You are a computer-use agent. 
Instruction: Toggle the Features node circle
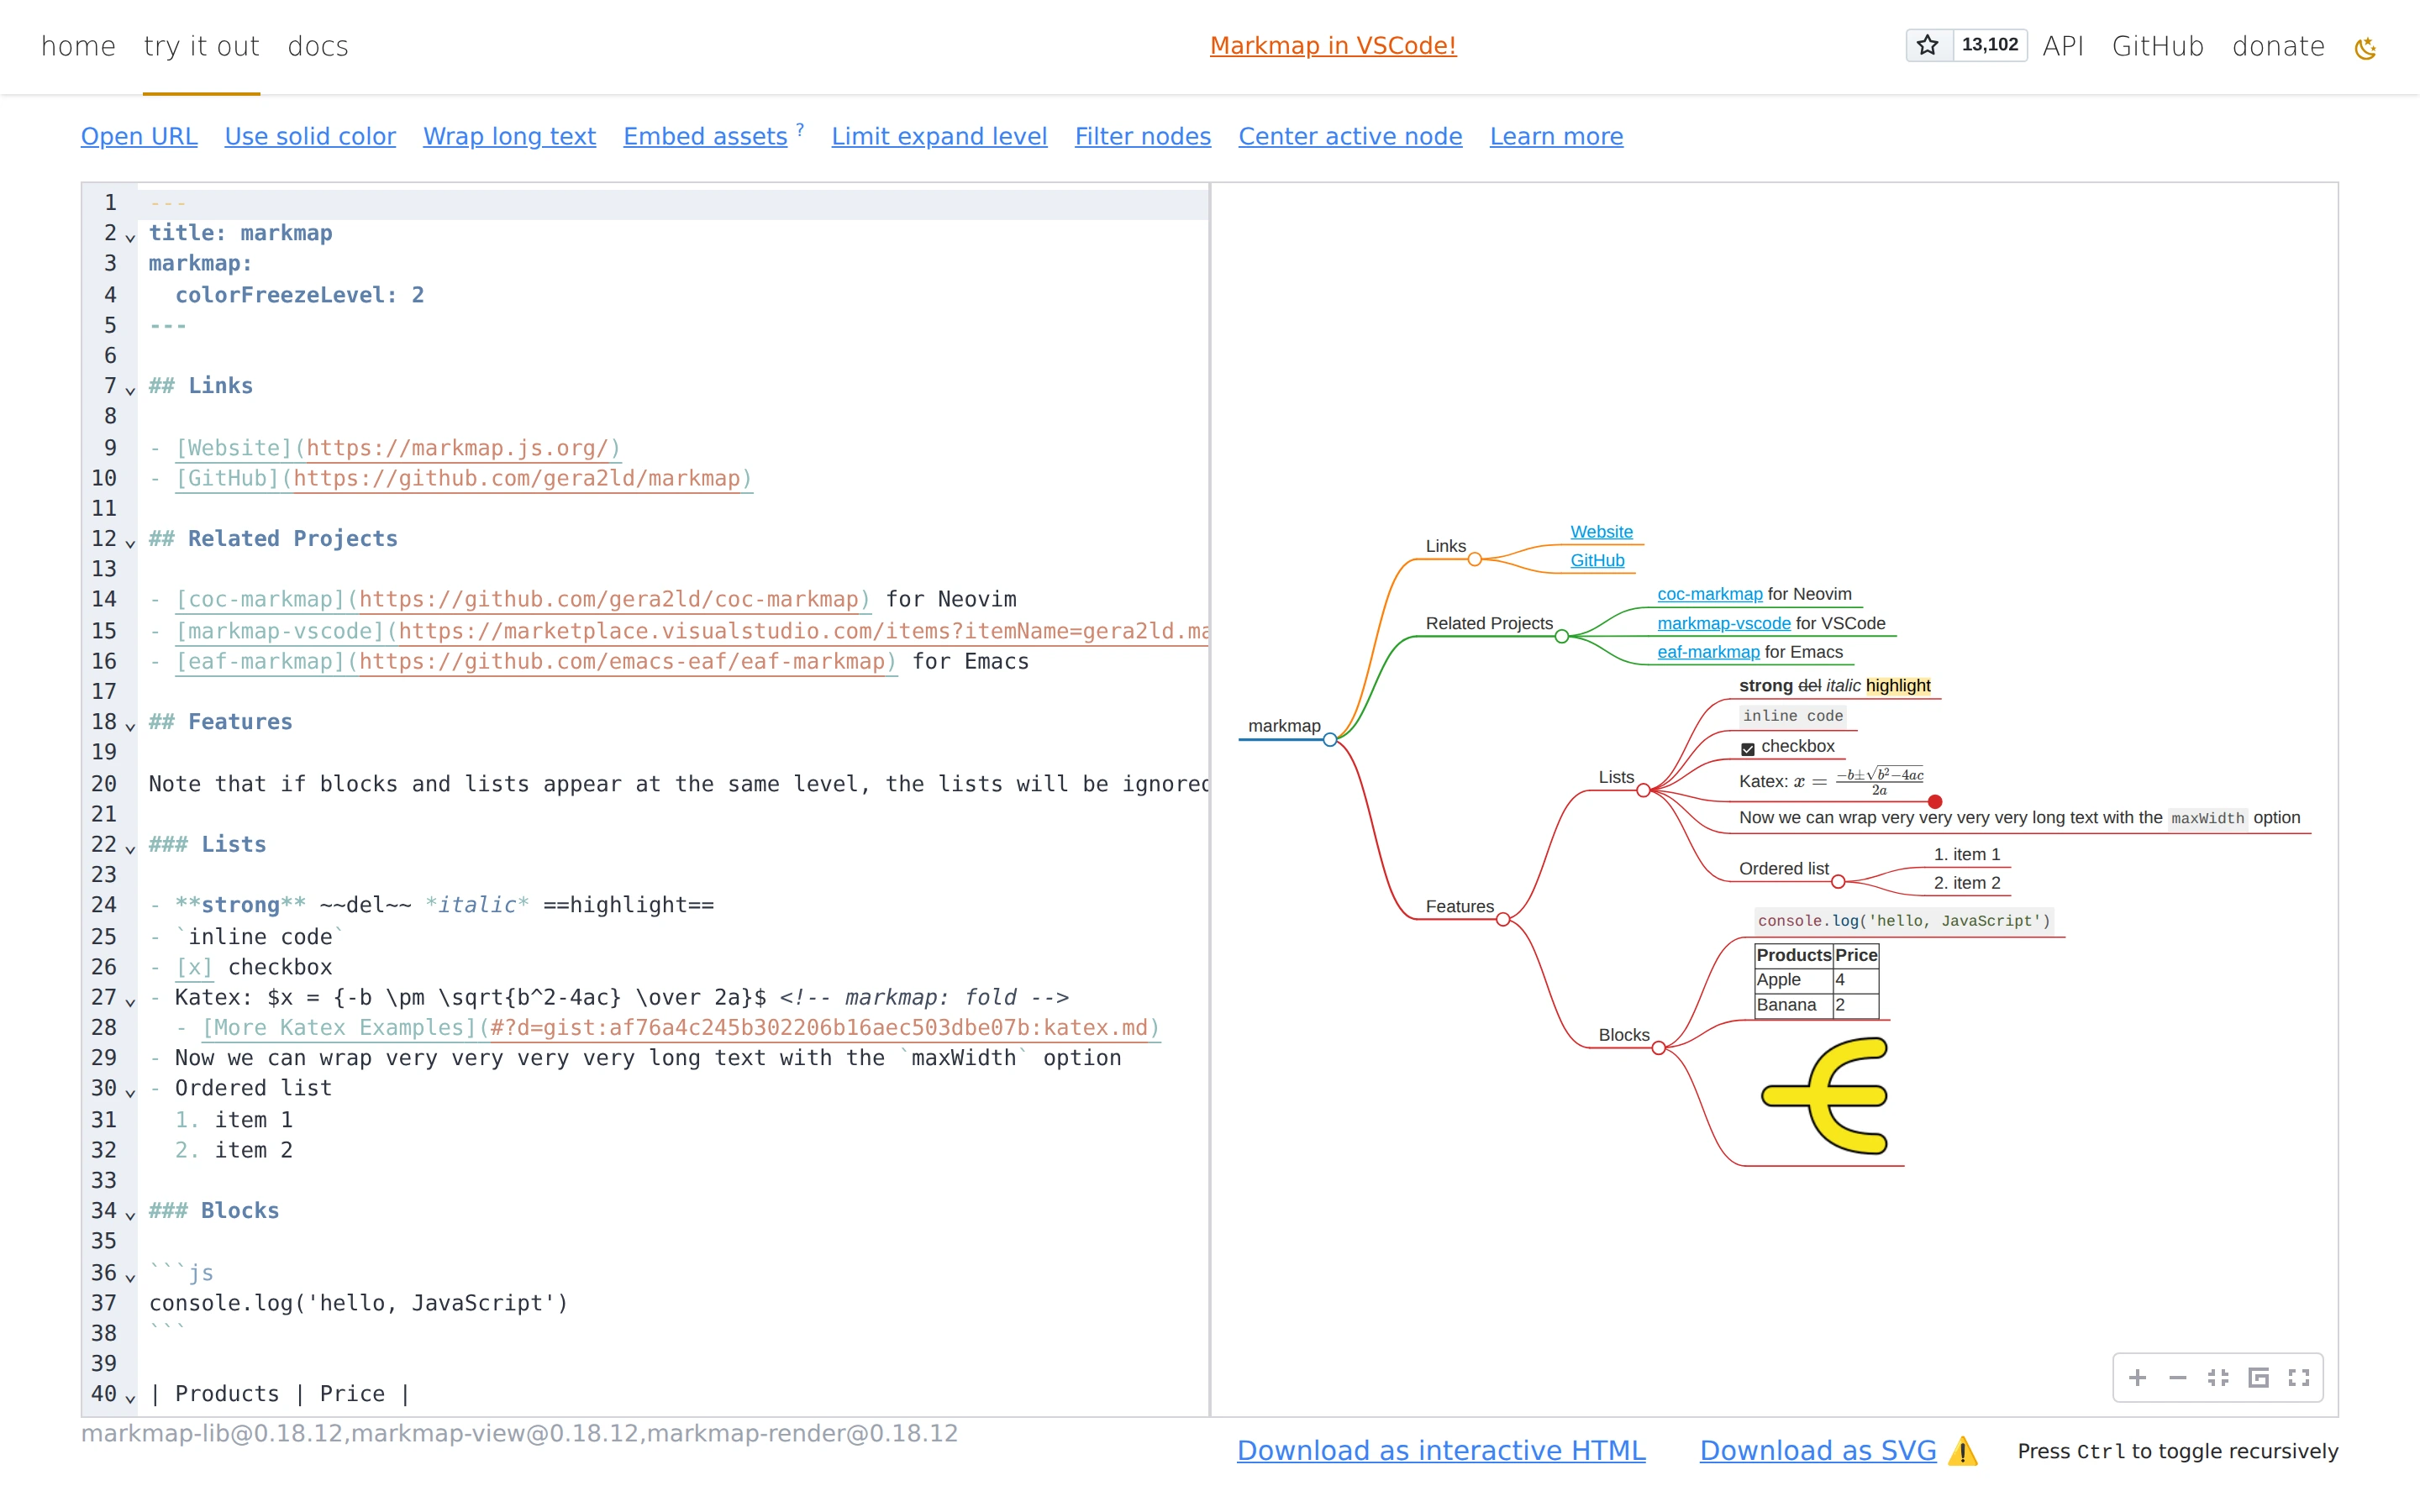point(1502,919)
